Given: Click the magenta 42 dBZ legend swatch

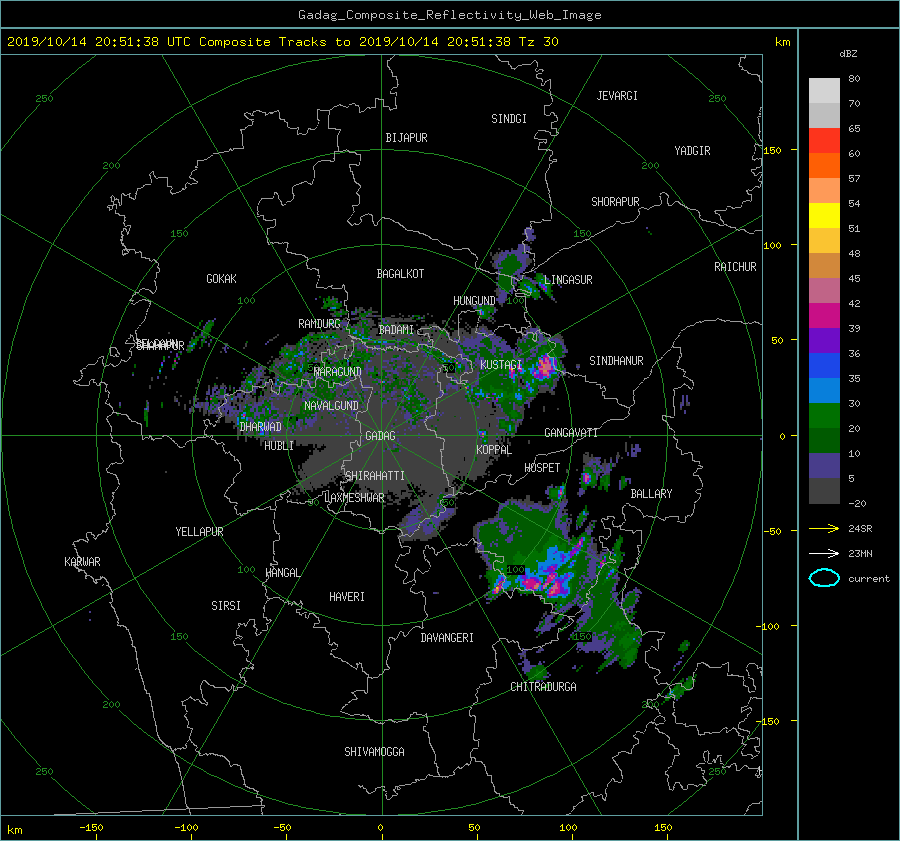Looking at the screenshot, I should [x=824, y=315].
